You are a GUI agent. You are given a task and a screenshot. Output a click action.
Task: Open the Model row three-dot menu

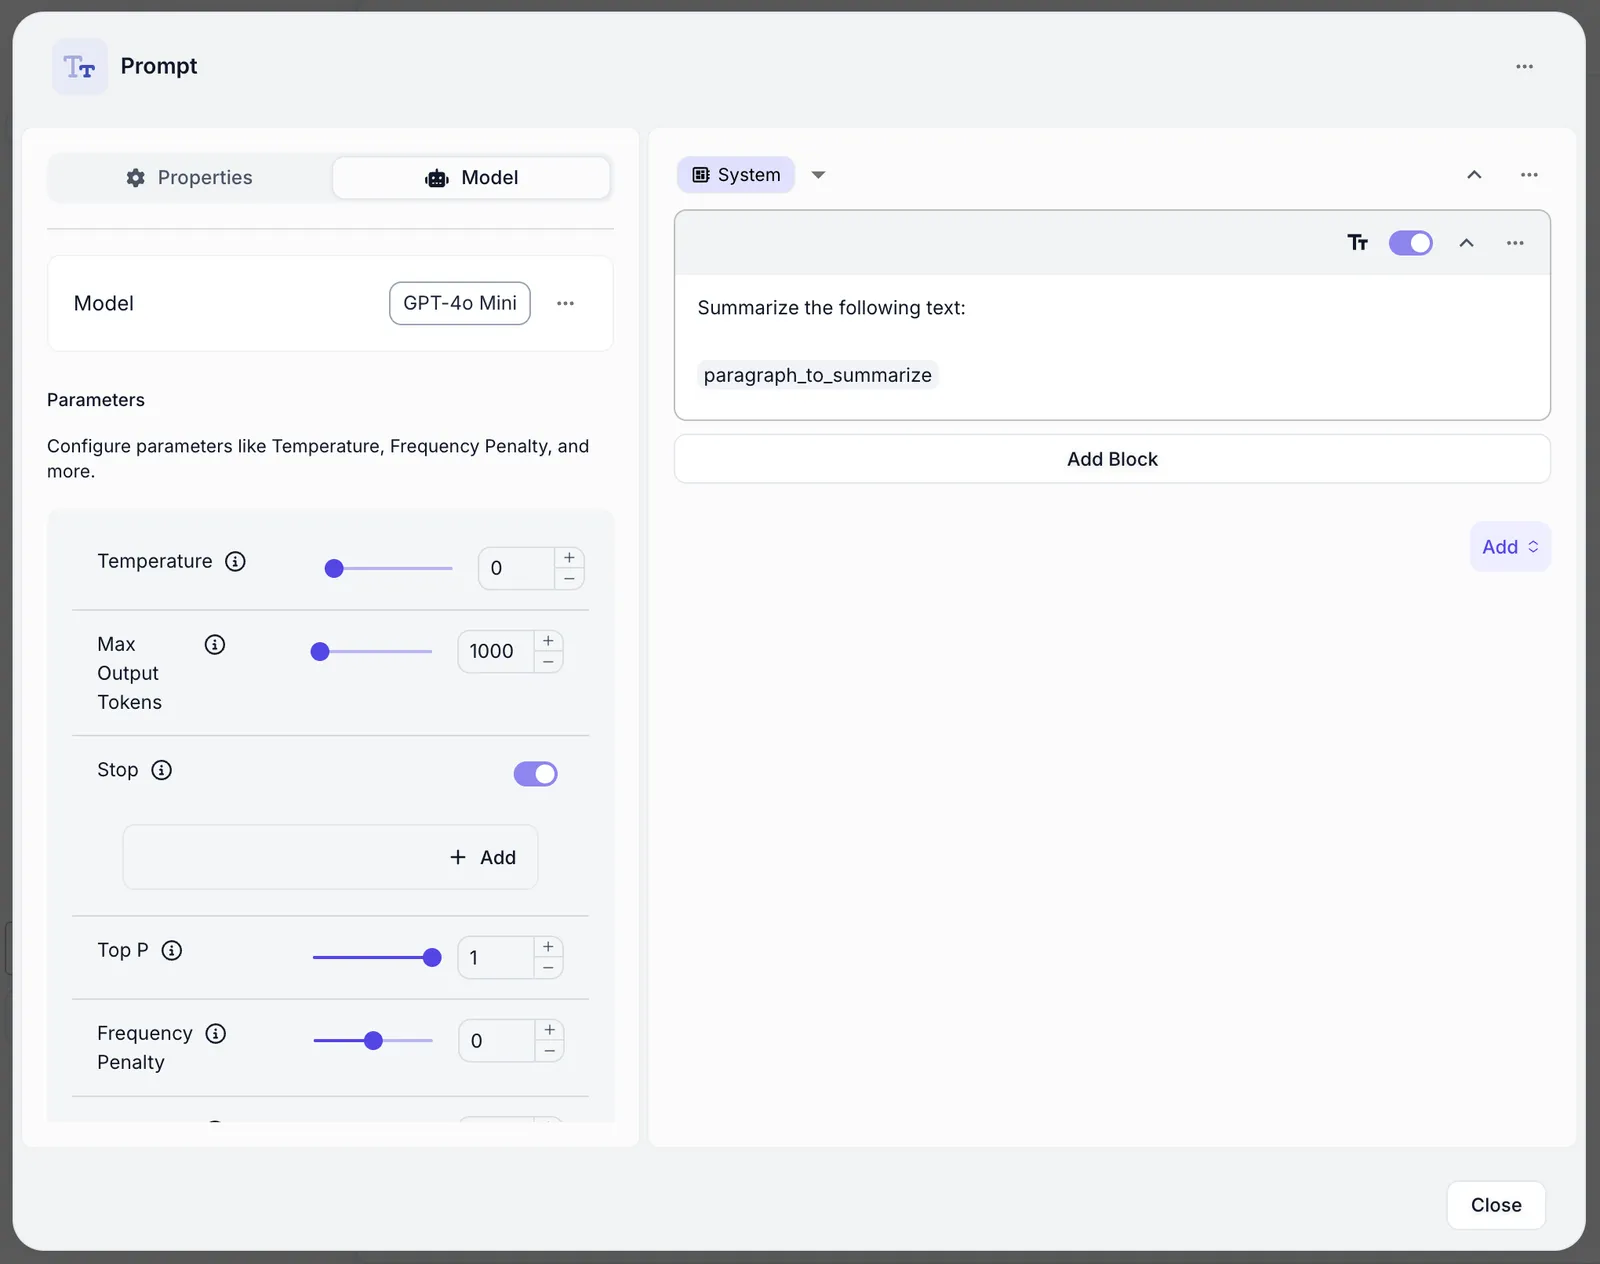click(565, 303)
